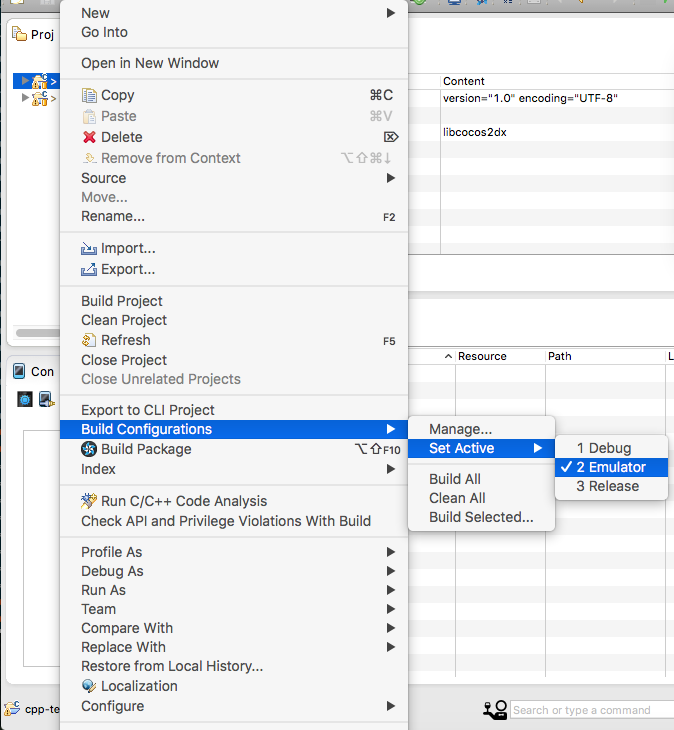Click the Copy icon in context menu
The image size is (674, 730).
[89, 96]
